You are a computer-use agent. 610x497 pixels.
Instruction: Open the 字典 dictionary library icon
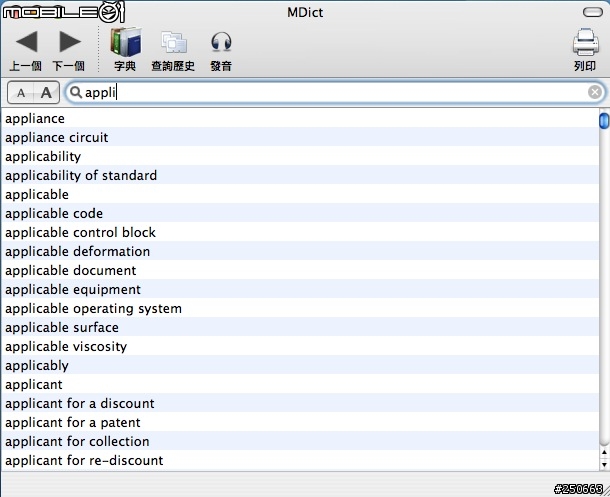tap(125, 42)
